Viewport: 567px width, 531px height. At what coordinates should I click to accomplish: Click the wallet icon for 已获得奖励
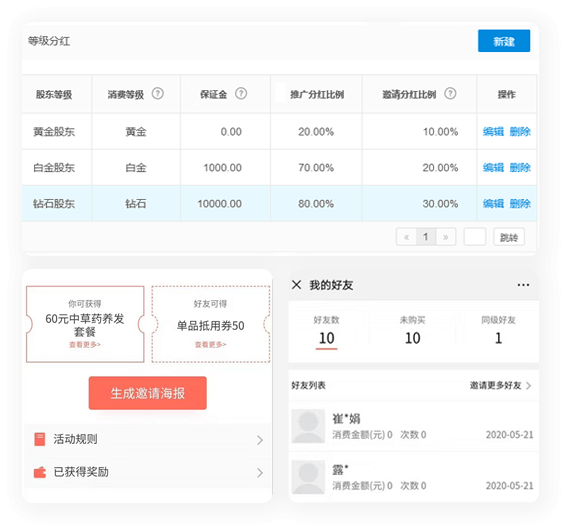40,472
